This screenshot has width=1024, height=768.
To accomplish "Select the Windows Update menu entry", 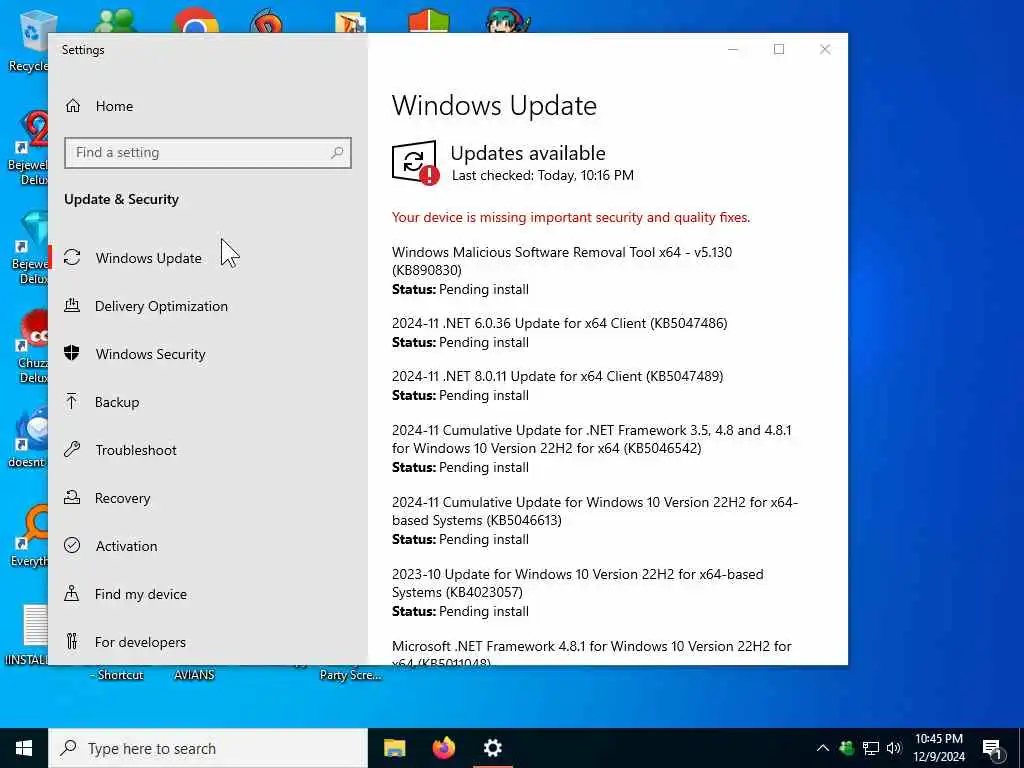I will [x=148, y=258].
